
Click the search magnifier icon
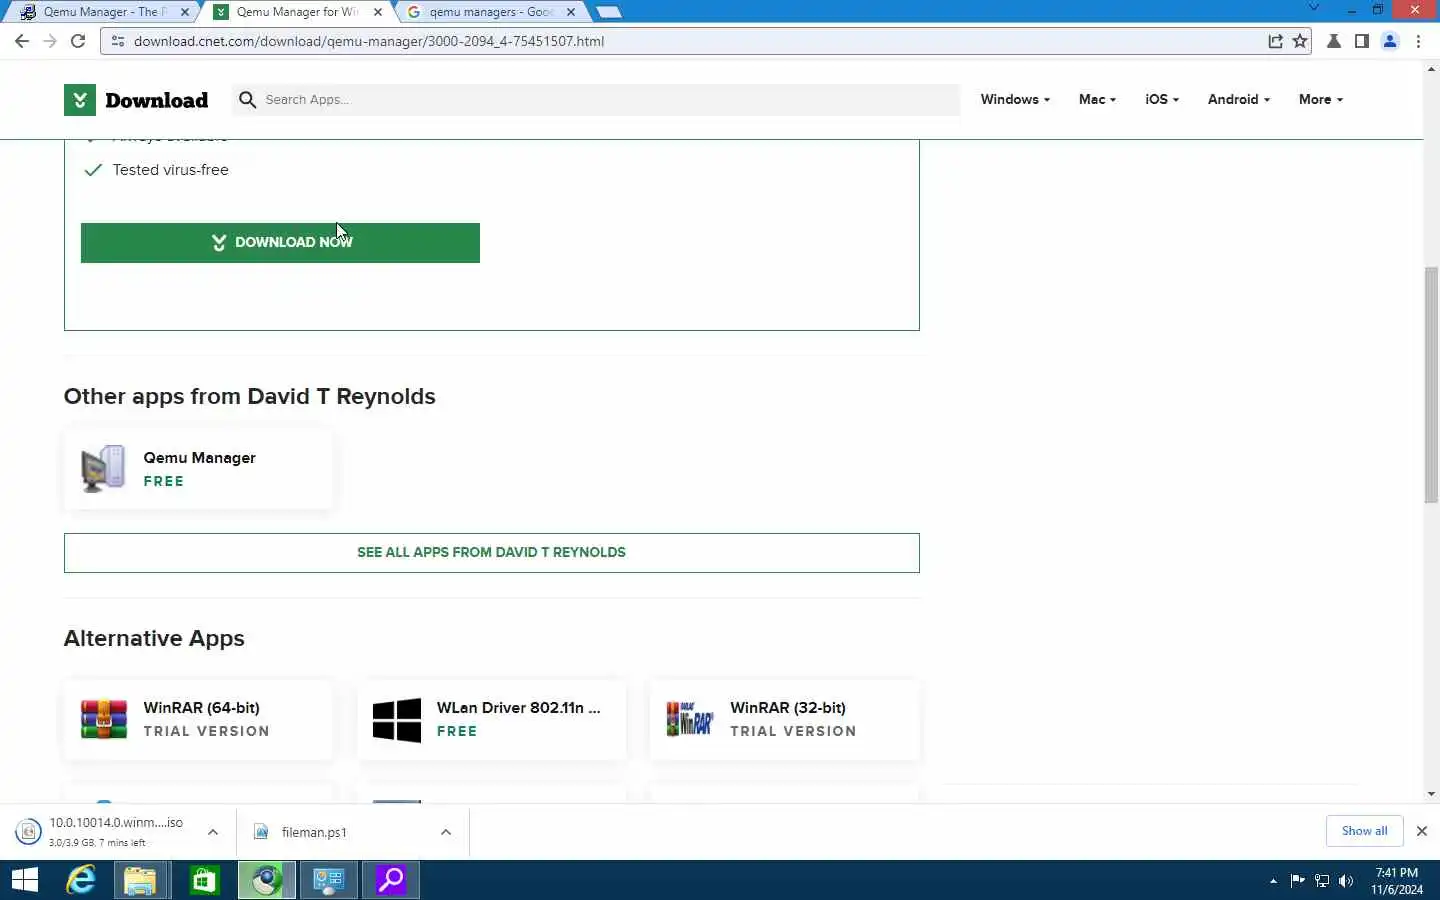tap(247, 100)
